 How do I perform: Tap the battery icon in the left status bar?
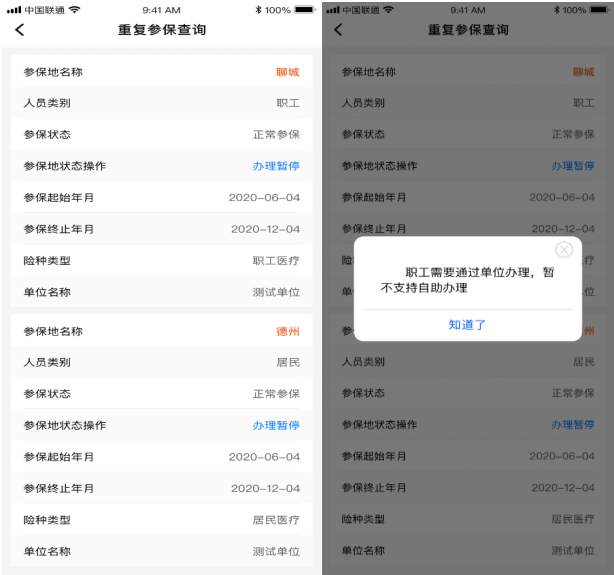pos(301,9)
